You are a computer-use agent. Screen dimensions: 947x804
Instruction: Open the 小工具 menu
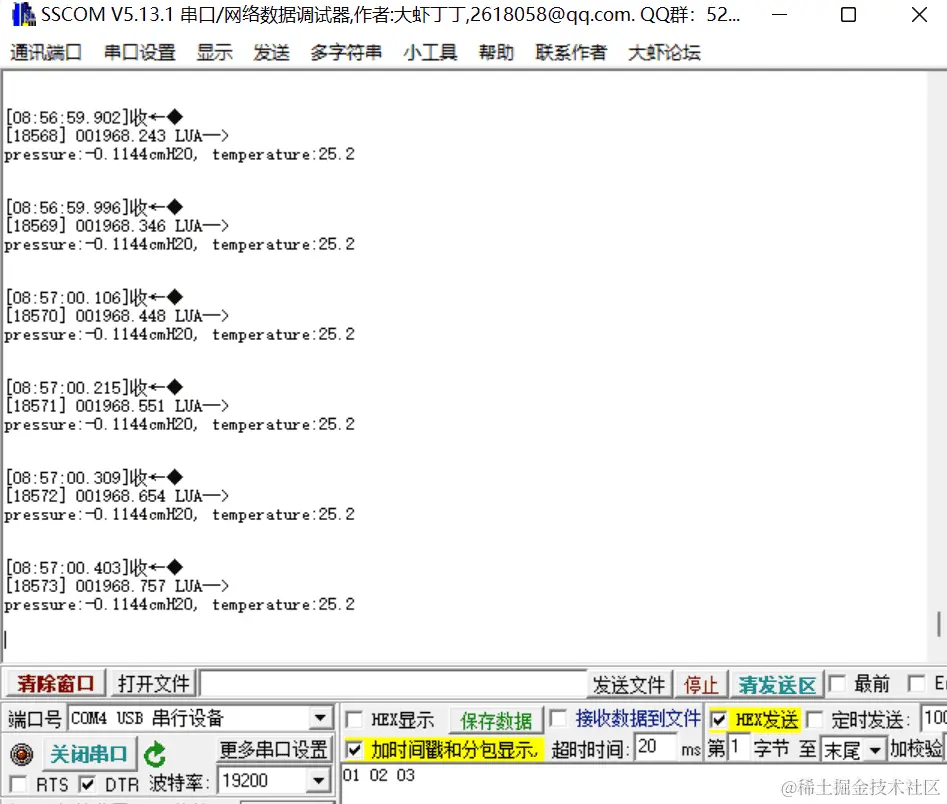(430, 53)
